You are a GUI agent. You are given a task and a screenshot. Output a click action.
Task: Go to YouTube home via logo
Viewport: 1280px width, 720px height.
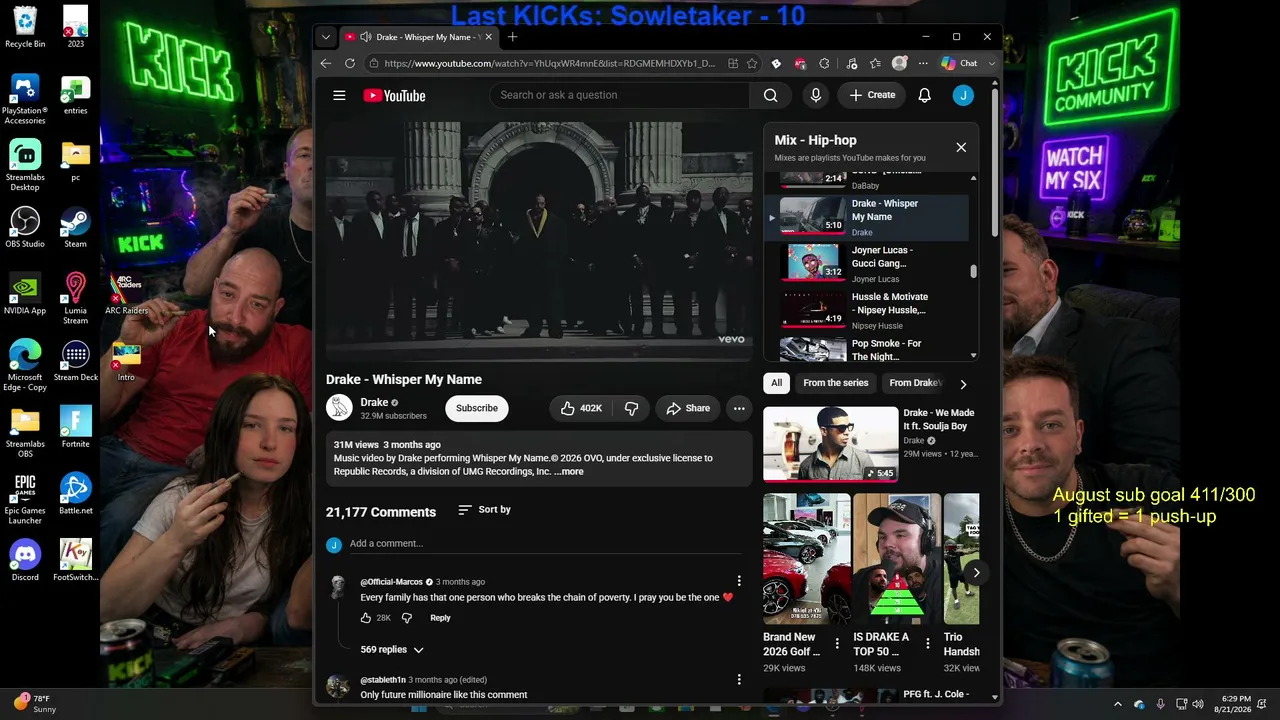pyautogui.click(x=394, y=95)
